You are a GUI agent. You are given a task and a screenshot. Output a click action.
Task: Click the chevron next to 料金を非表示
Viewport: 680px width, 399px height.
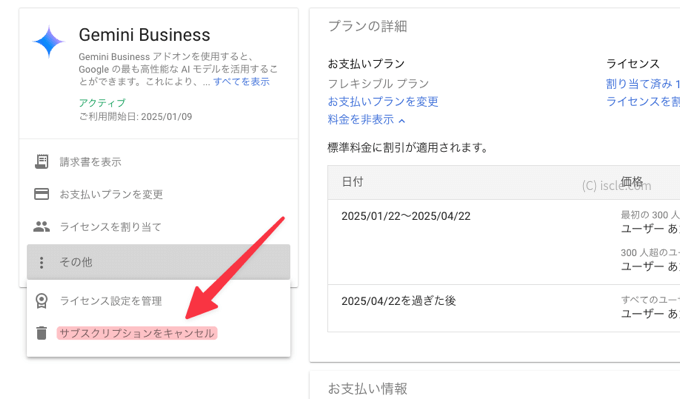click(x=402, y=121)
